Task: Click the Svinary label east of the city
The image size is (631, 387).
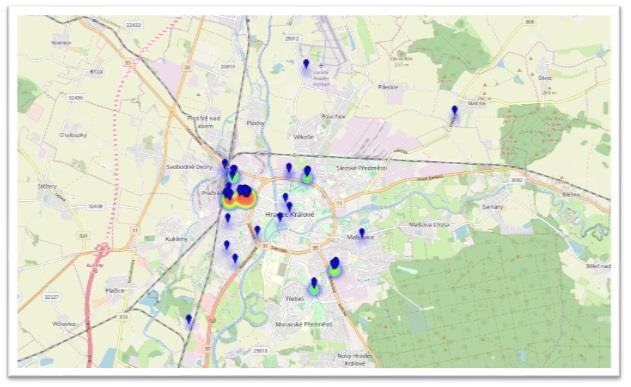Action: point(493,207)
